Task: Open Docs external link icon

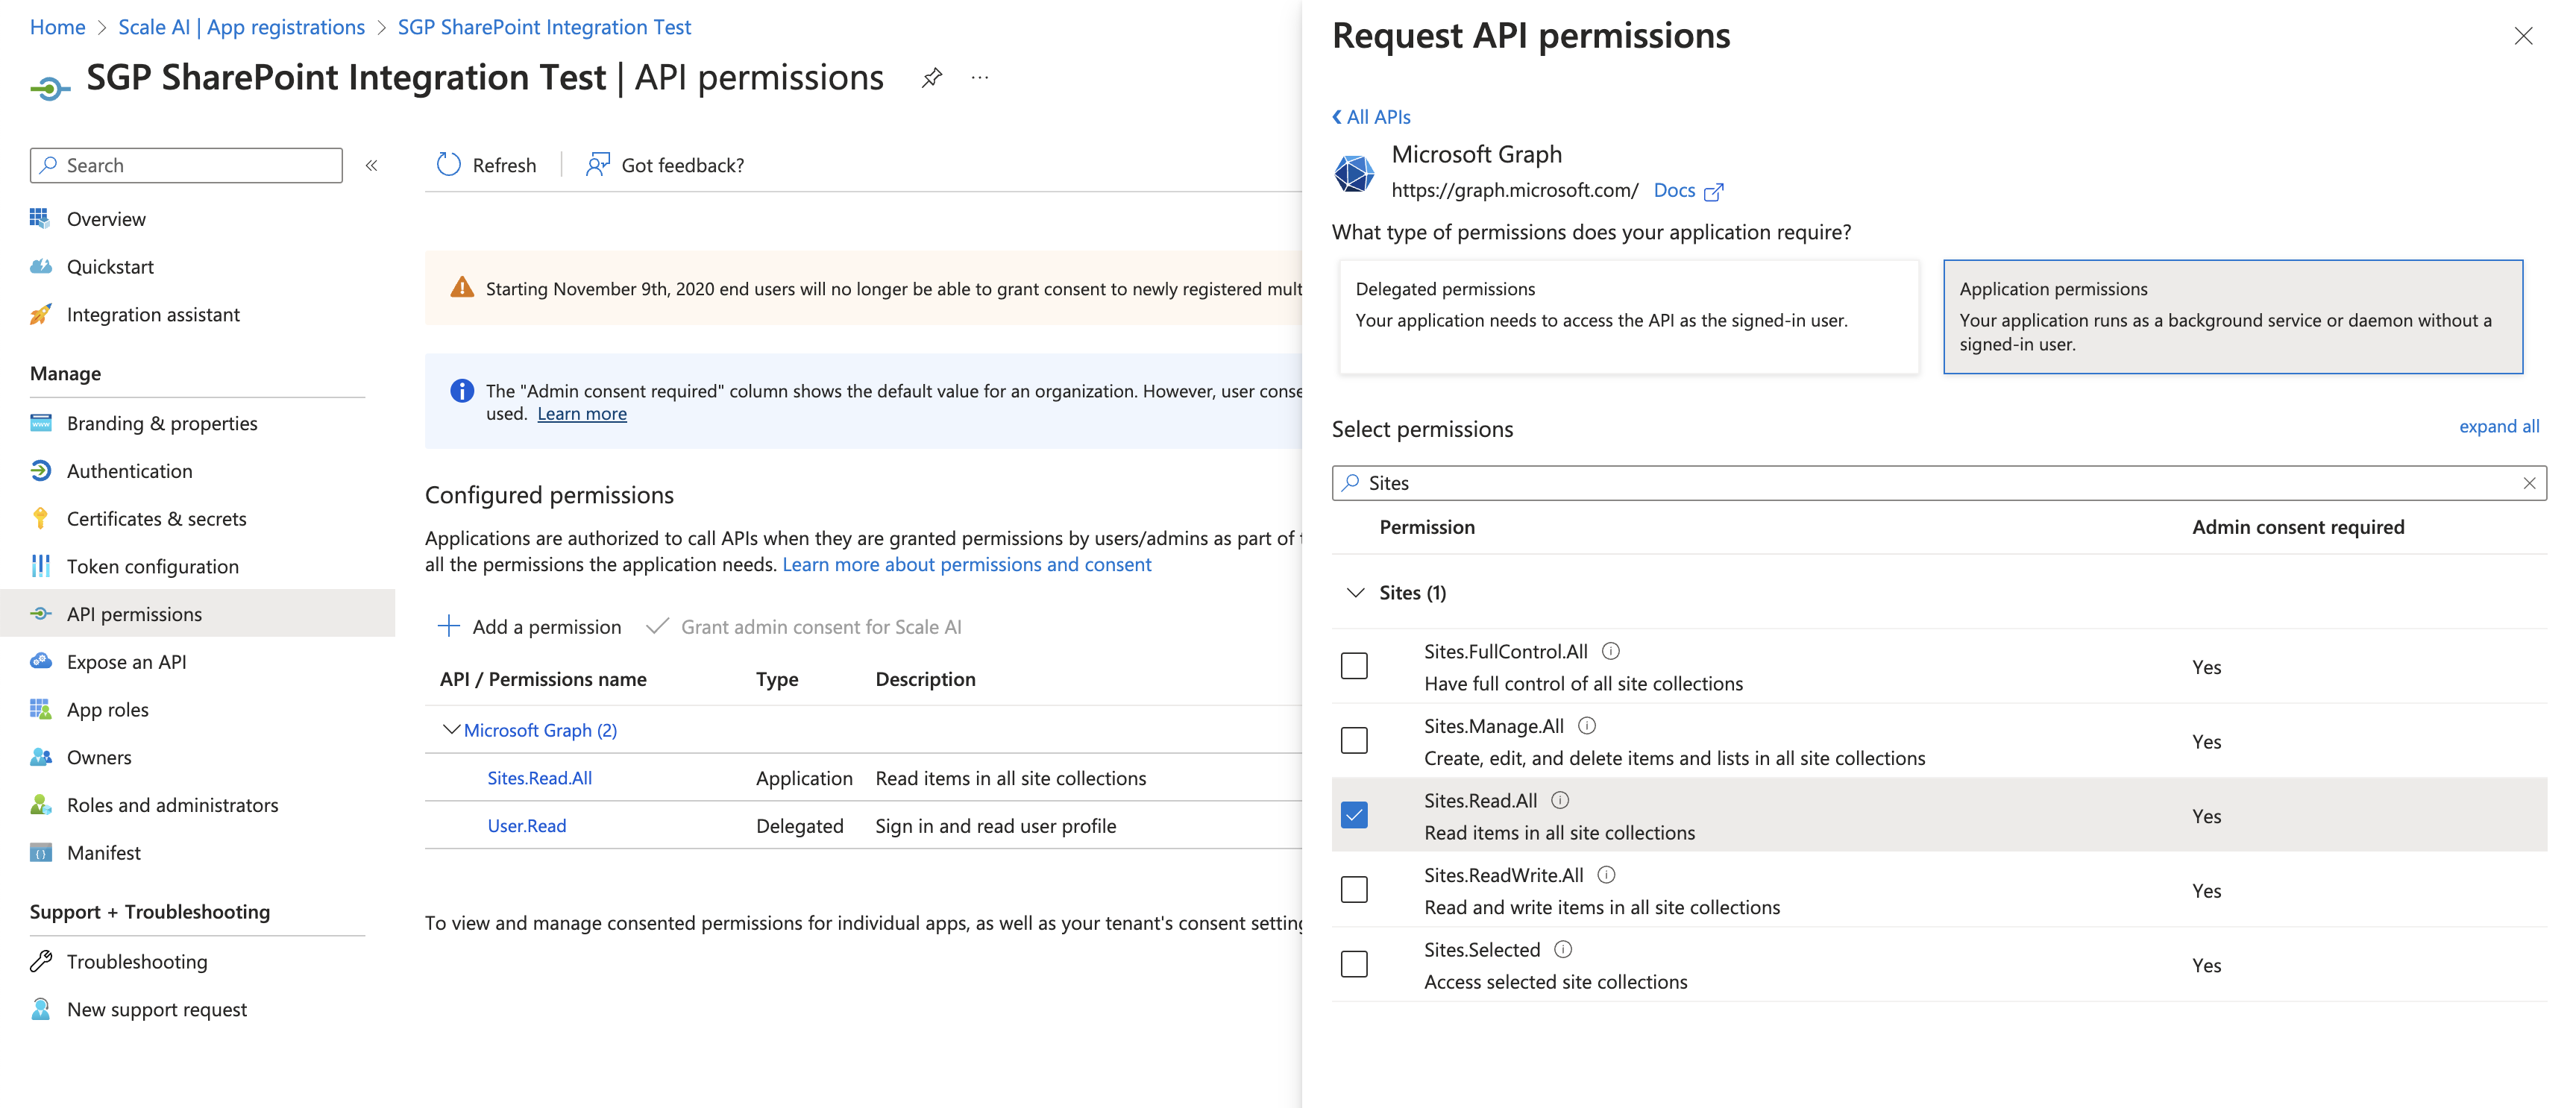Action: tap(1713, 191)
